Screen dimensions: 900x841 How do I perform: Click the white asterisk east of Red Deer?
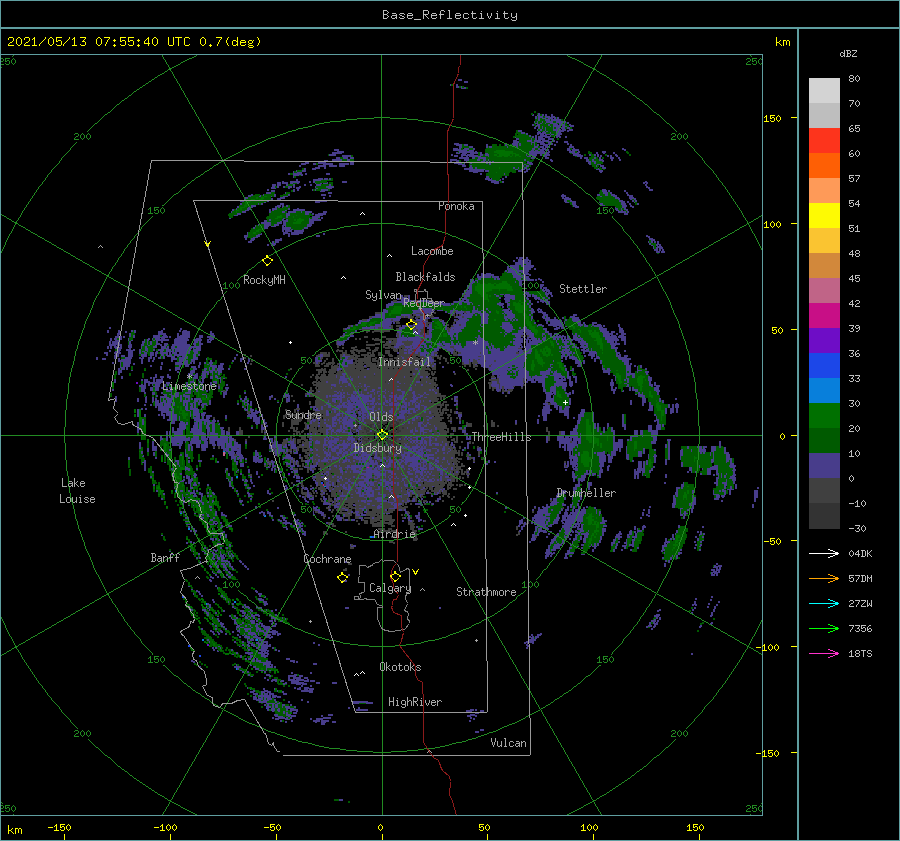(x=475, y=343)
